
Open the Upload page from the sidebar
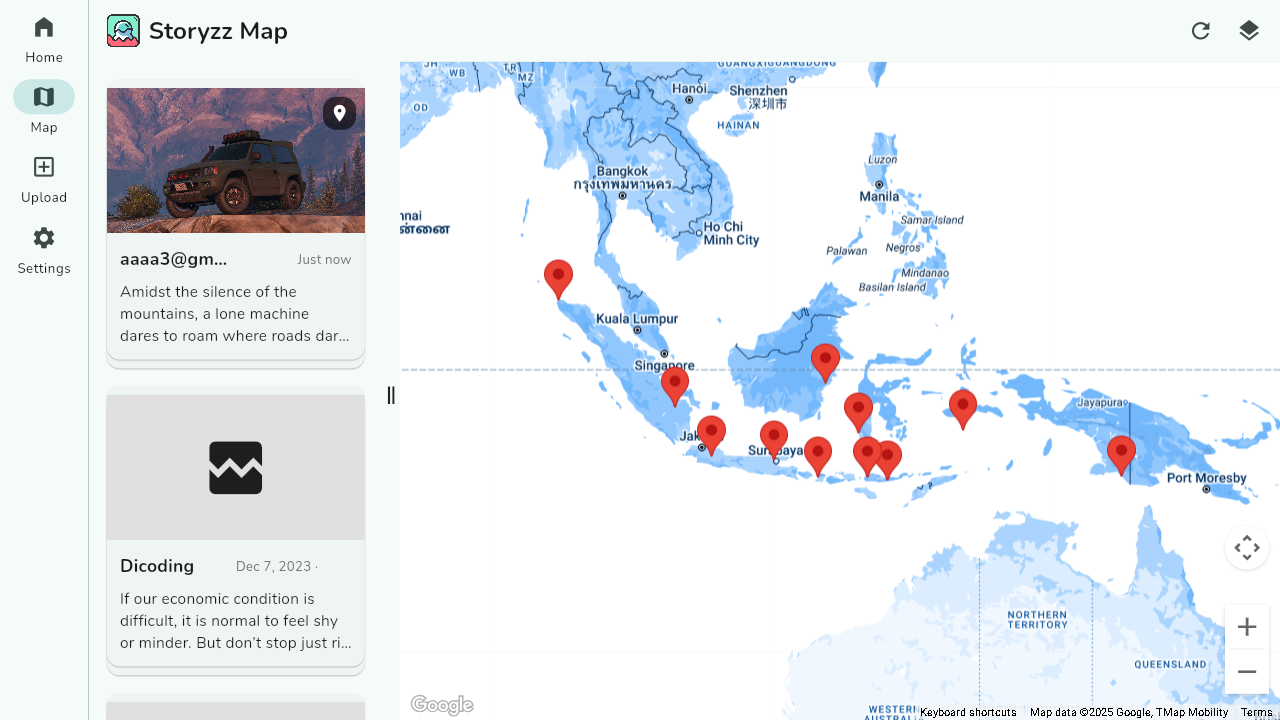(43, 178)
